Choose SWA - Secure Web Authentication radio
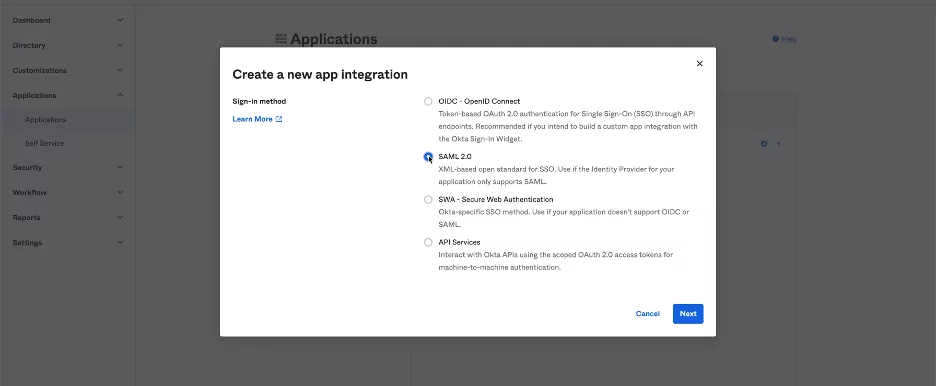 428,199
